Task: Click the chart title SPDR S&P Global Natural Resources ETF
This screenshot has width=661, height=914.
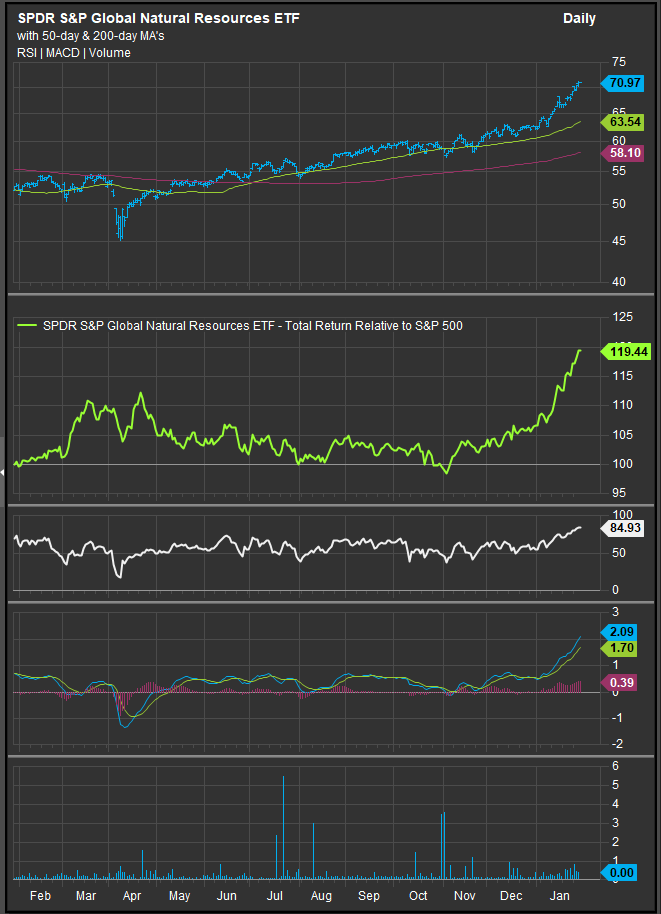Action: pyautogui.click(x=157, y=19)
